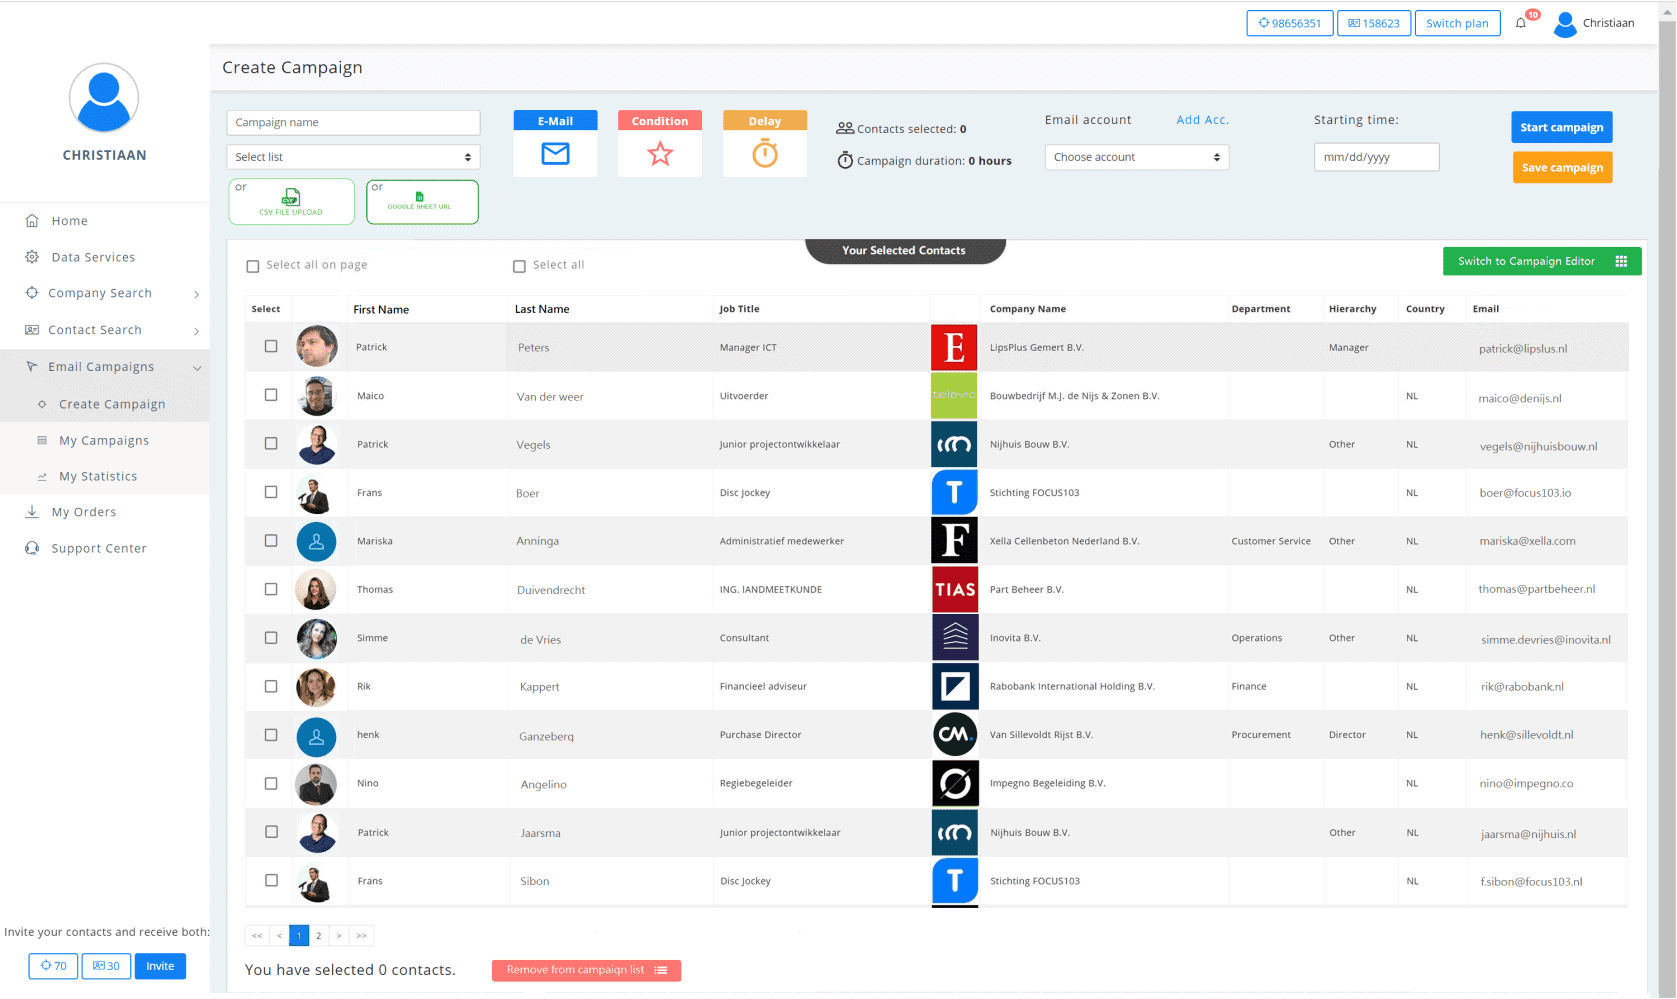The height and width of the screenshot is (999, 1677).
Task: Go to My Statistics page
Action: pyautogui.click(x=98, y=476)
